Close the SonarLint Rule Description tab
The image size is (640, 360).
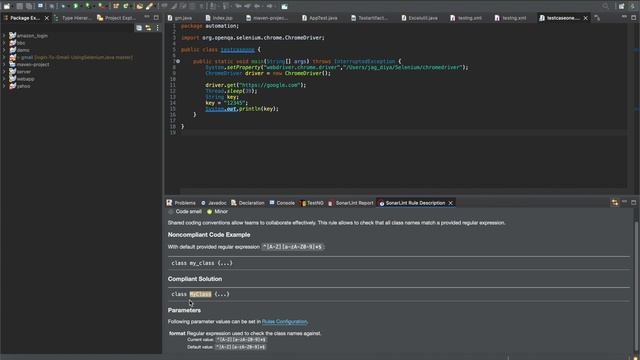[x=451, y=203]
